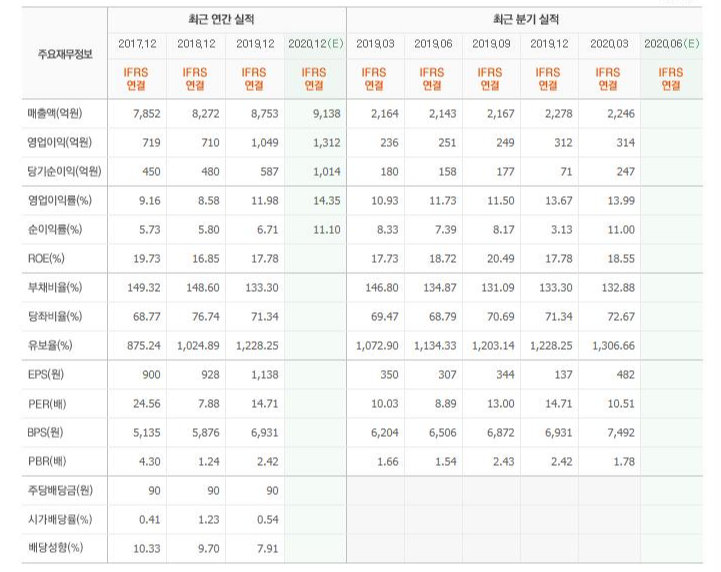Image resolution: width=721 pixels, height=572 pixels.
Task: Select the 9,138 estimated sales value
Action: (x=326, y=114)
